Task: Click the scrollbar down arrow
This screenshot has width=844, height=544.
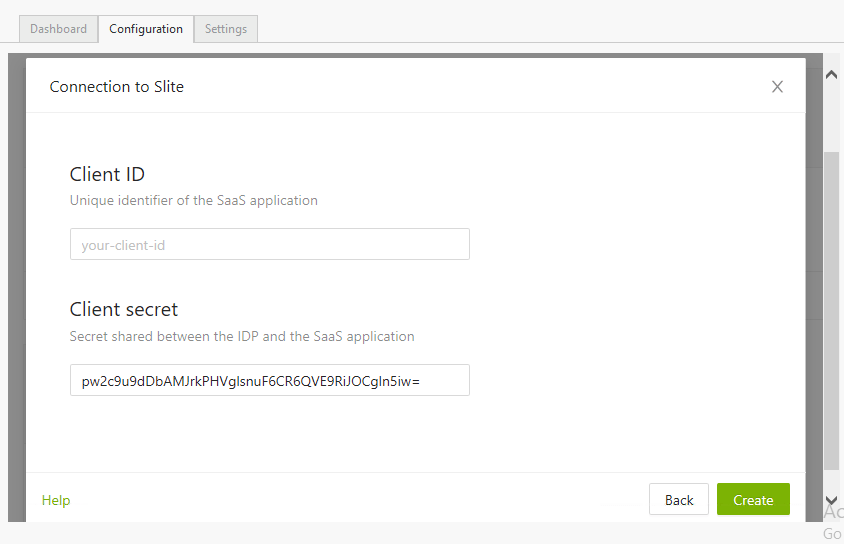Action: [832, 500]
